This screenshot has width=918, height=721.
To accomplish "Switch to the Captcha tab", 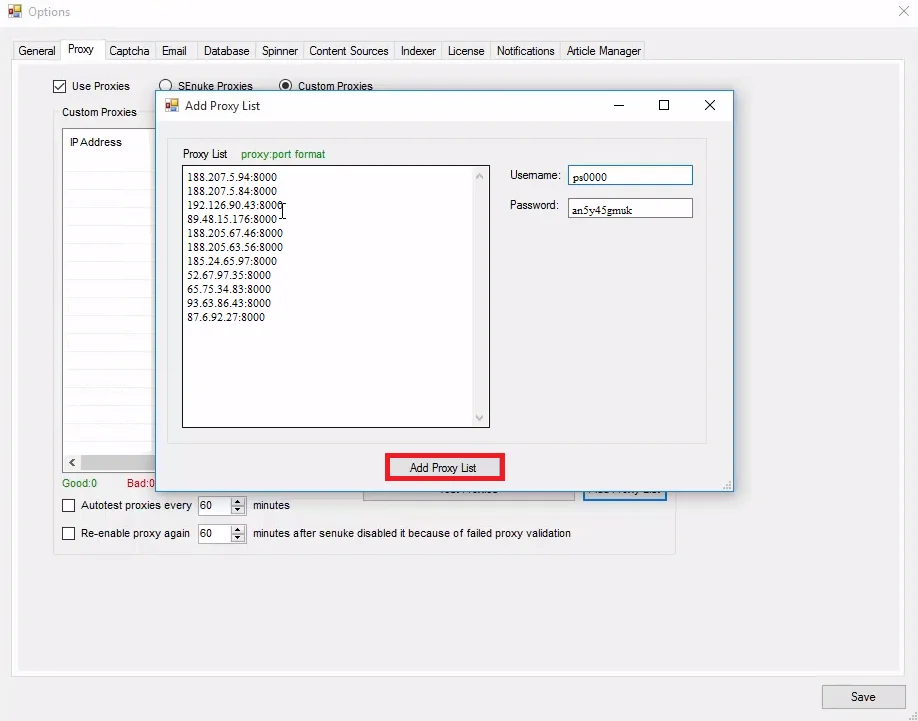I will click(x=129, y=51).
